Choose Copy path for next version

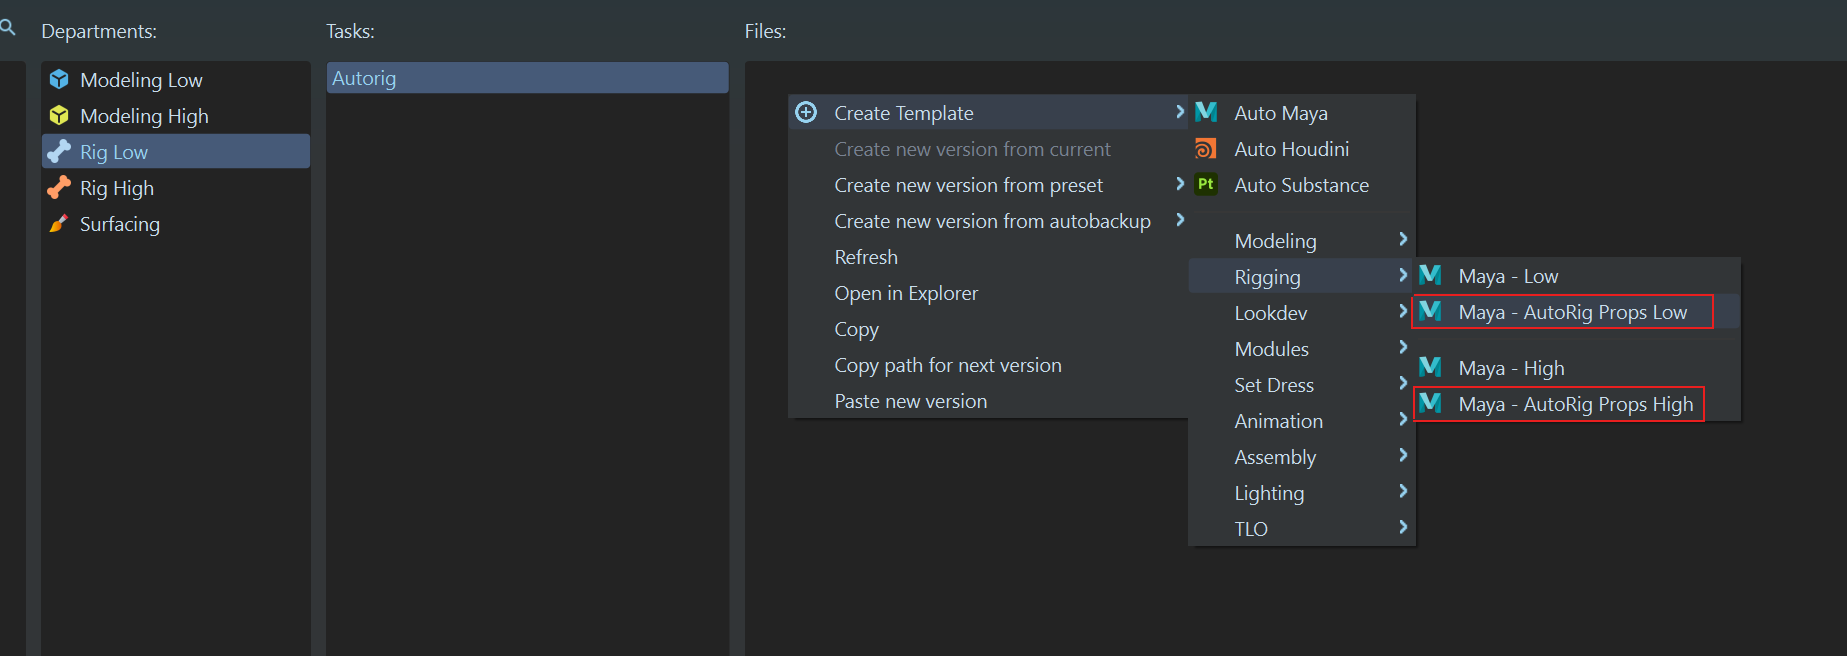[x=947, y=365]
